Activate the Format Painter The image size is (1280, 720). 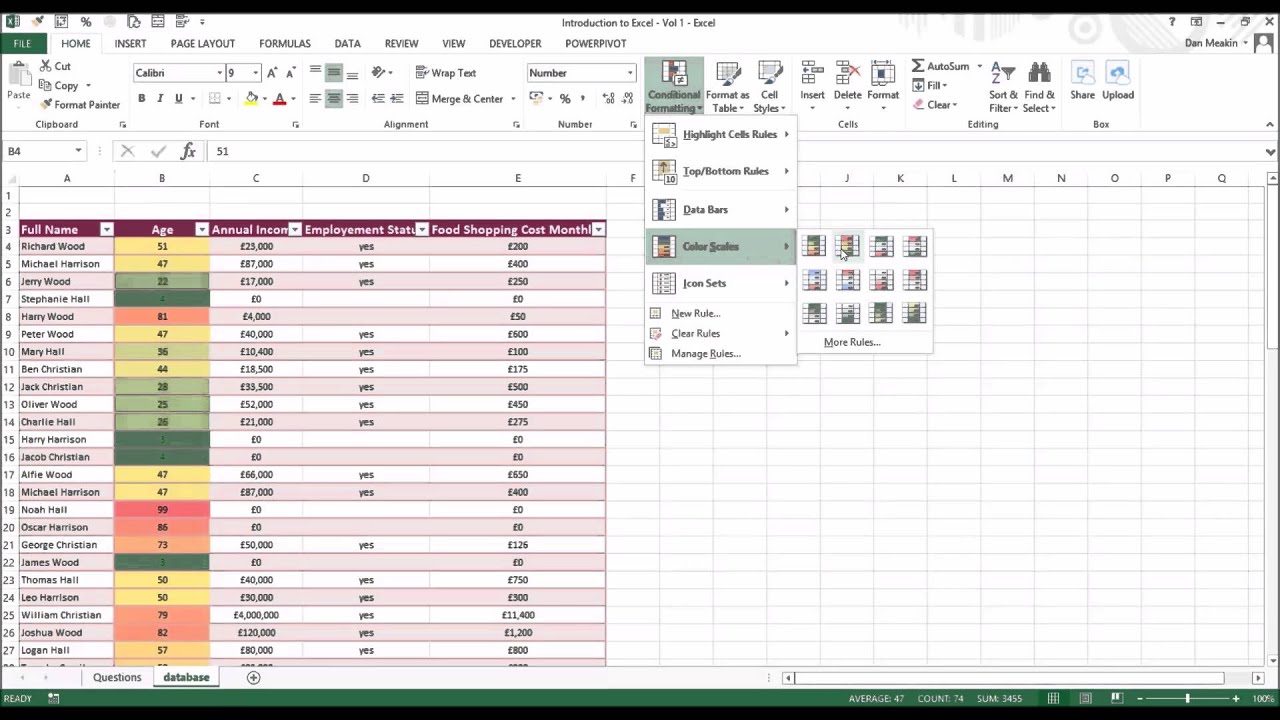80,105
